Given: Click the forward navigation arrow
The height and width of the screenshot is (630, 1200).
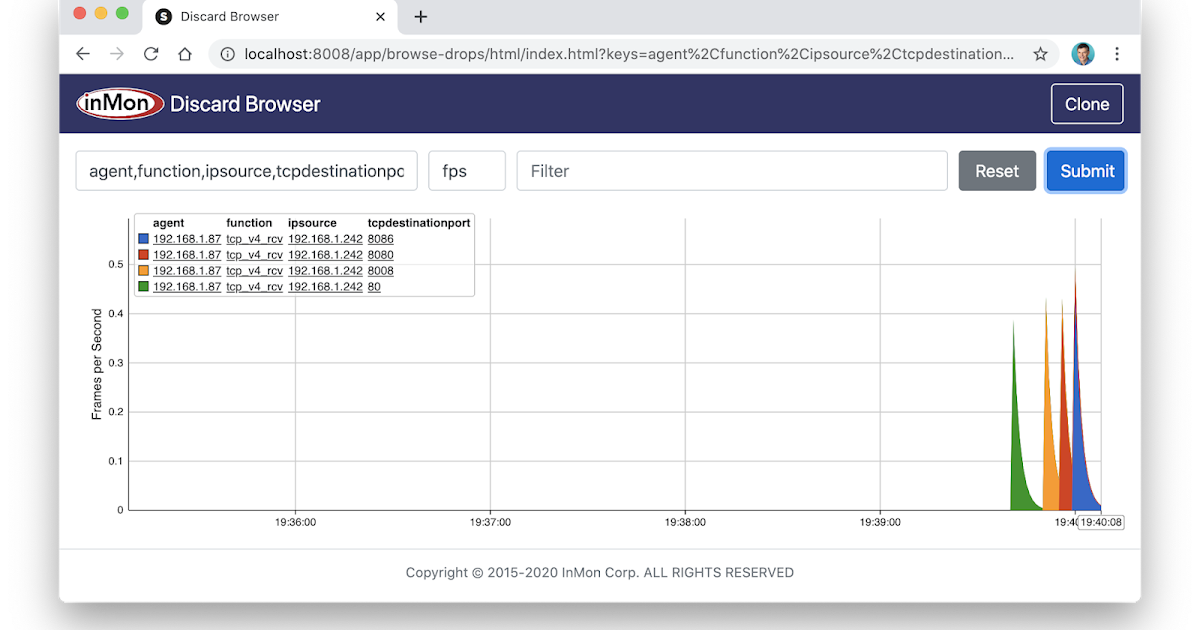Looking at the screenshot, I should [x=117, y=54].
